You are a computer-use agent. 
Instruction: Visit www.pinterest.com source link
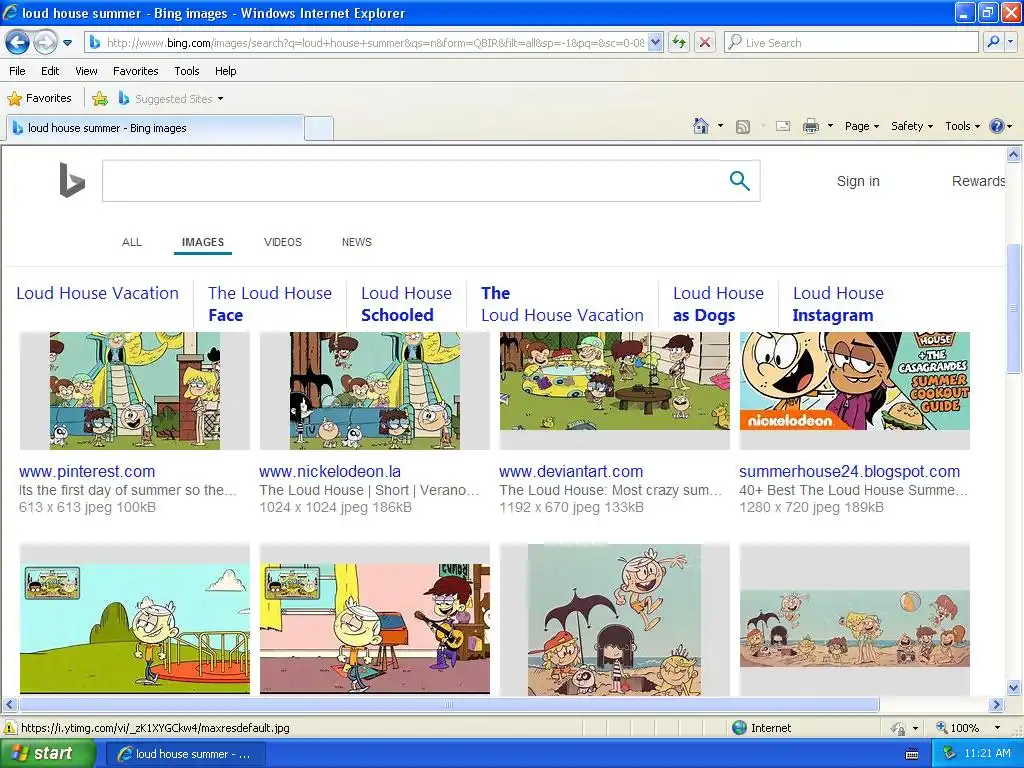(x=87, y=472)
